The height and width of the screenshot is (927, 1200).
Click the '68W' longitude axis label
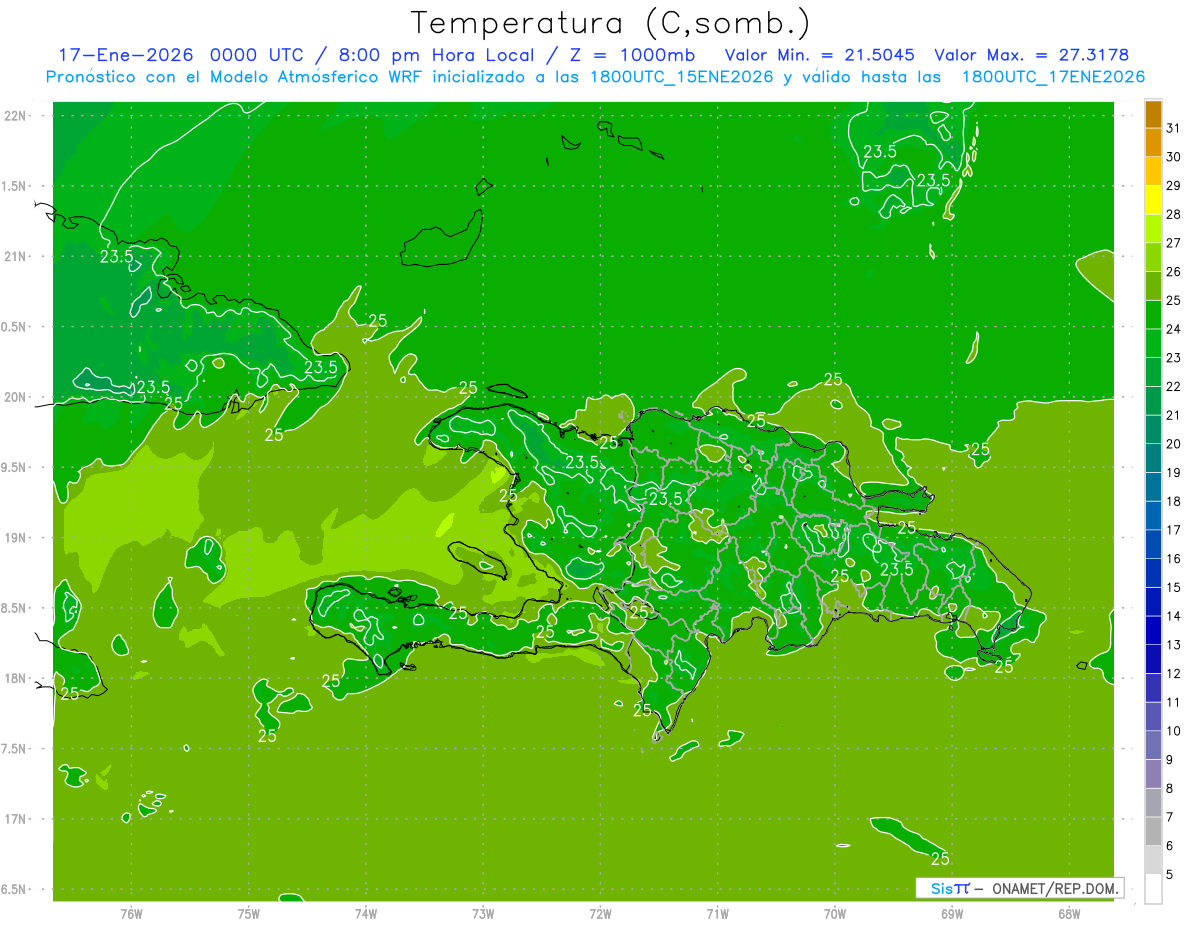pos(1069,914)
